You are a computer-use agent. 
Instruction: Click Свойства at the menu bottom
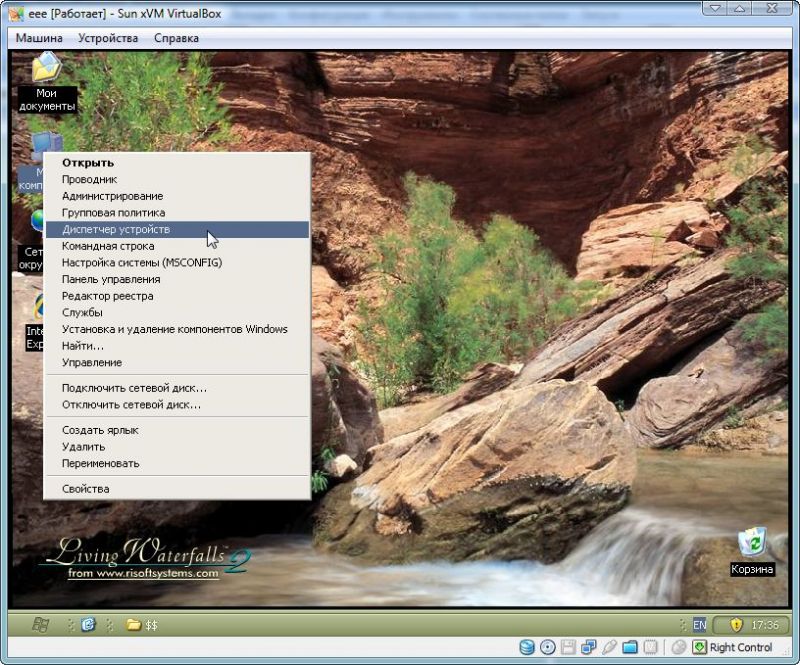coord(86,489)
